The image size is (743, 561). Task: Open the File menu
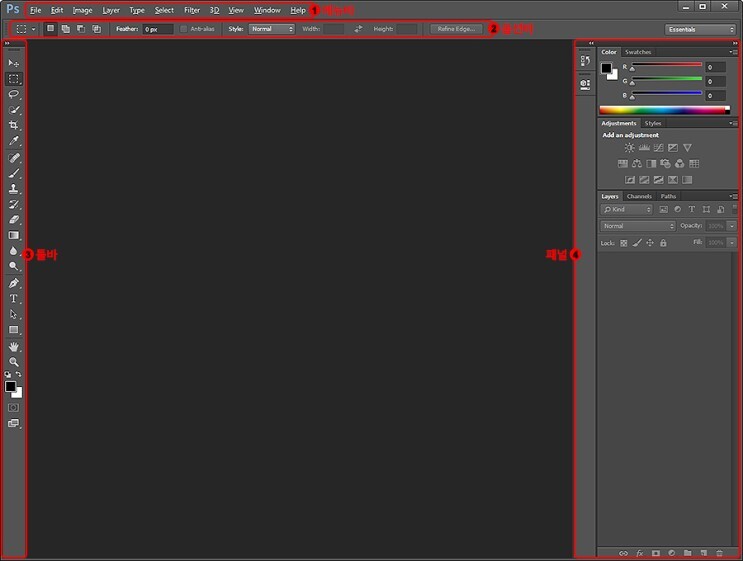(x=36, y=10)
